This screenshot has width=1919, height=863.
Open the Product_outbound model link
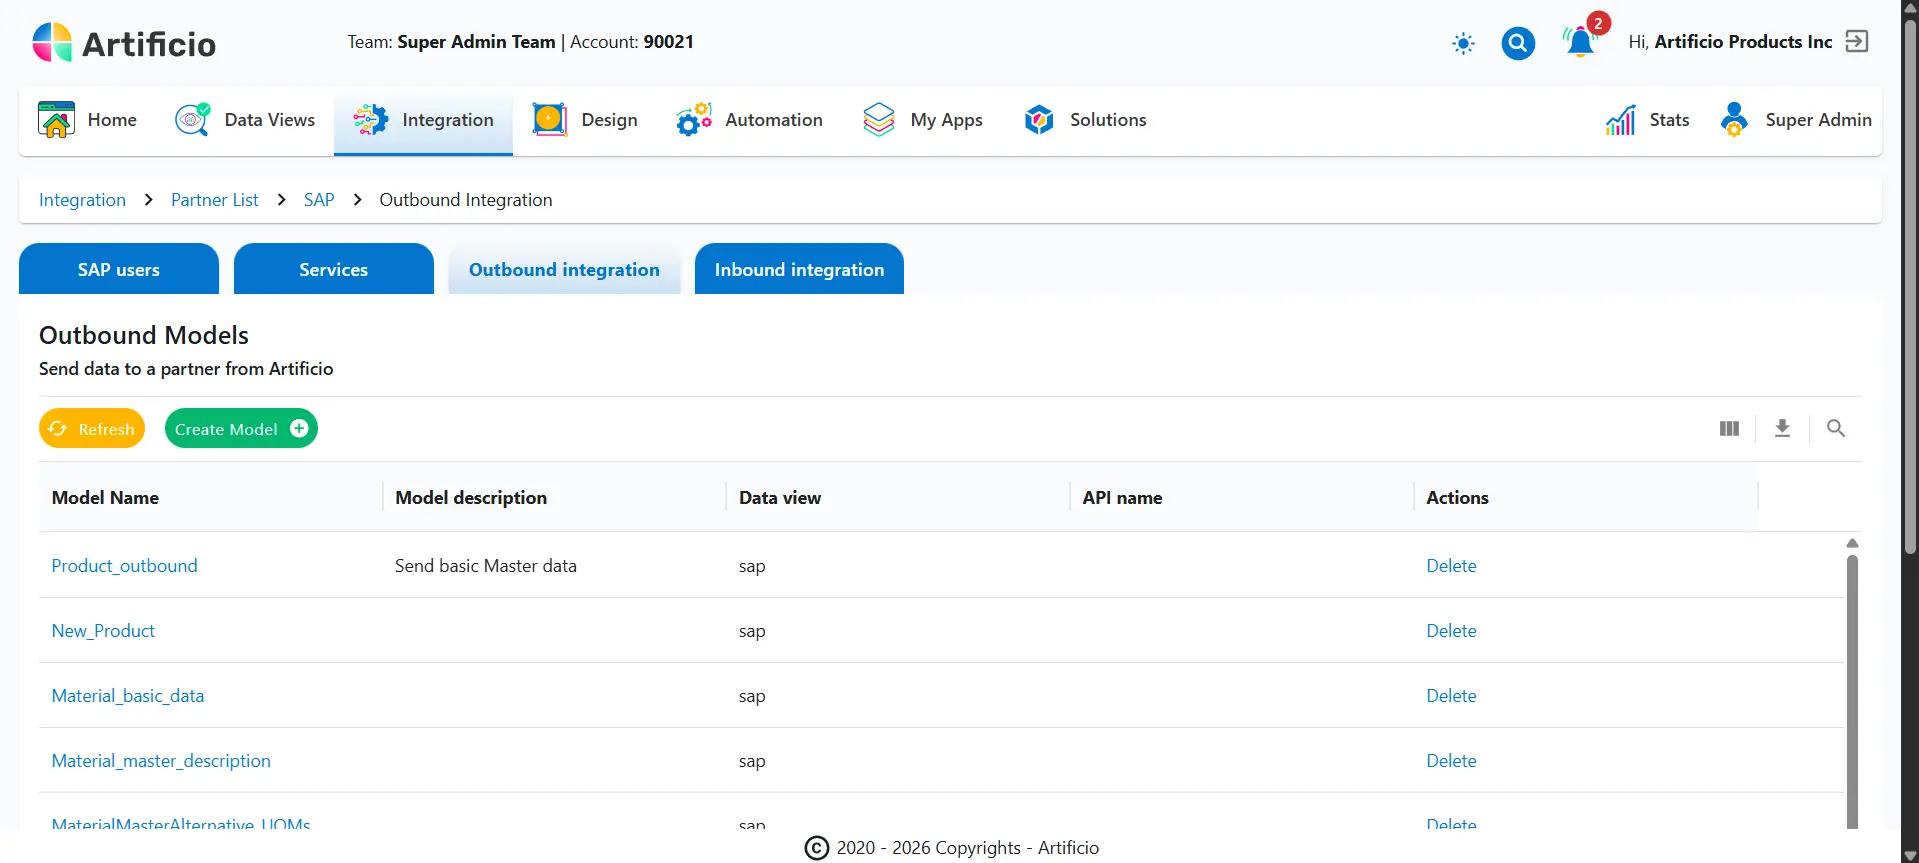point(124,566)
